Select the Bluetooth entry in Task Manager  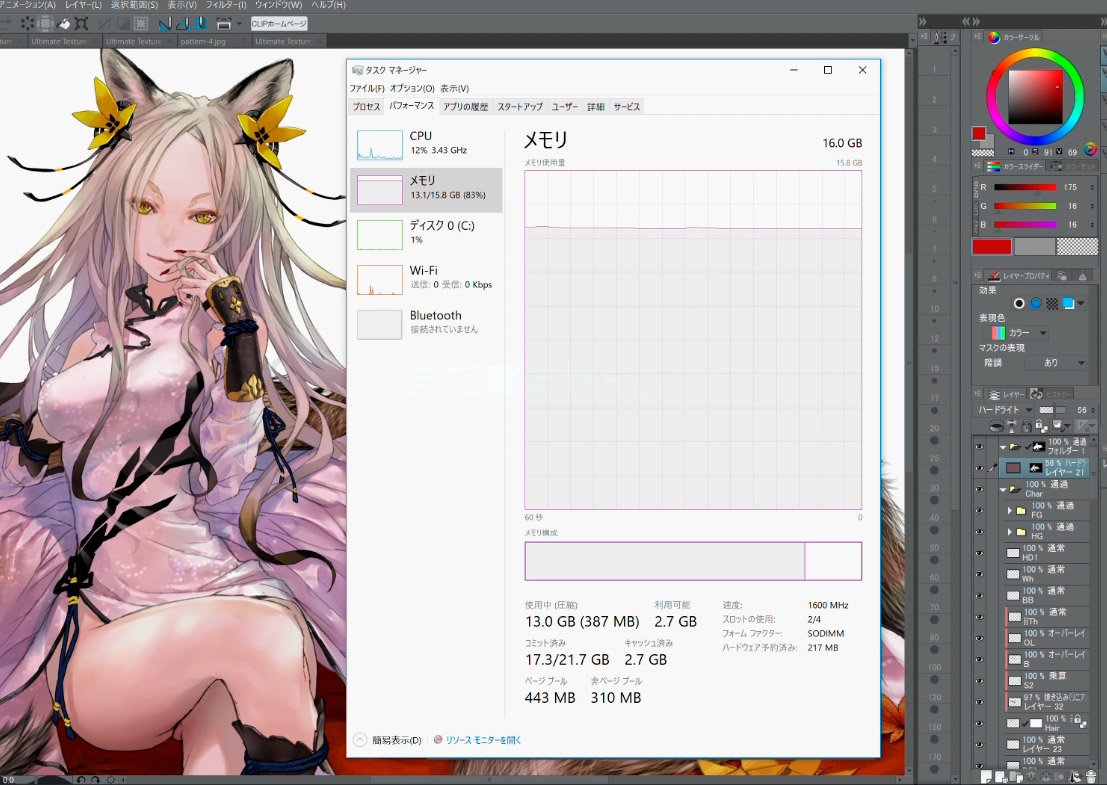(426, 324)
